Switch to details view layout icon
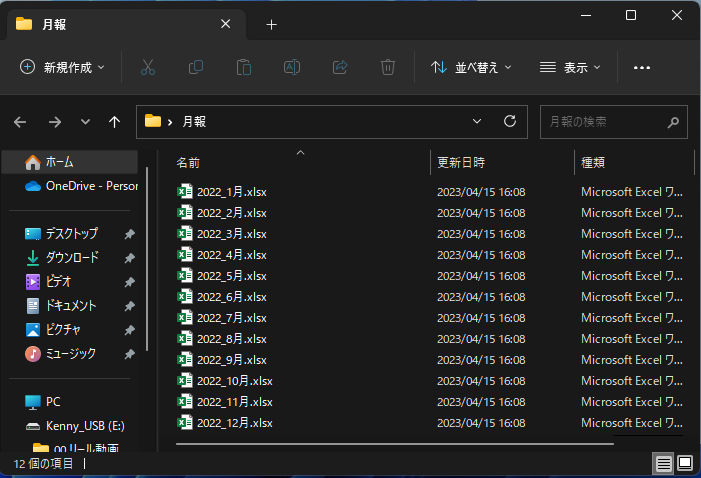Viewport: 701px width, 478px height. point(663,463)
